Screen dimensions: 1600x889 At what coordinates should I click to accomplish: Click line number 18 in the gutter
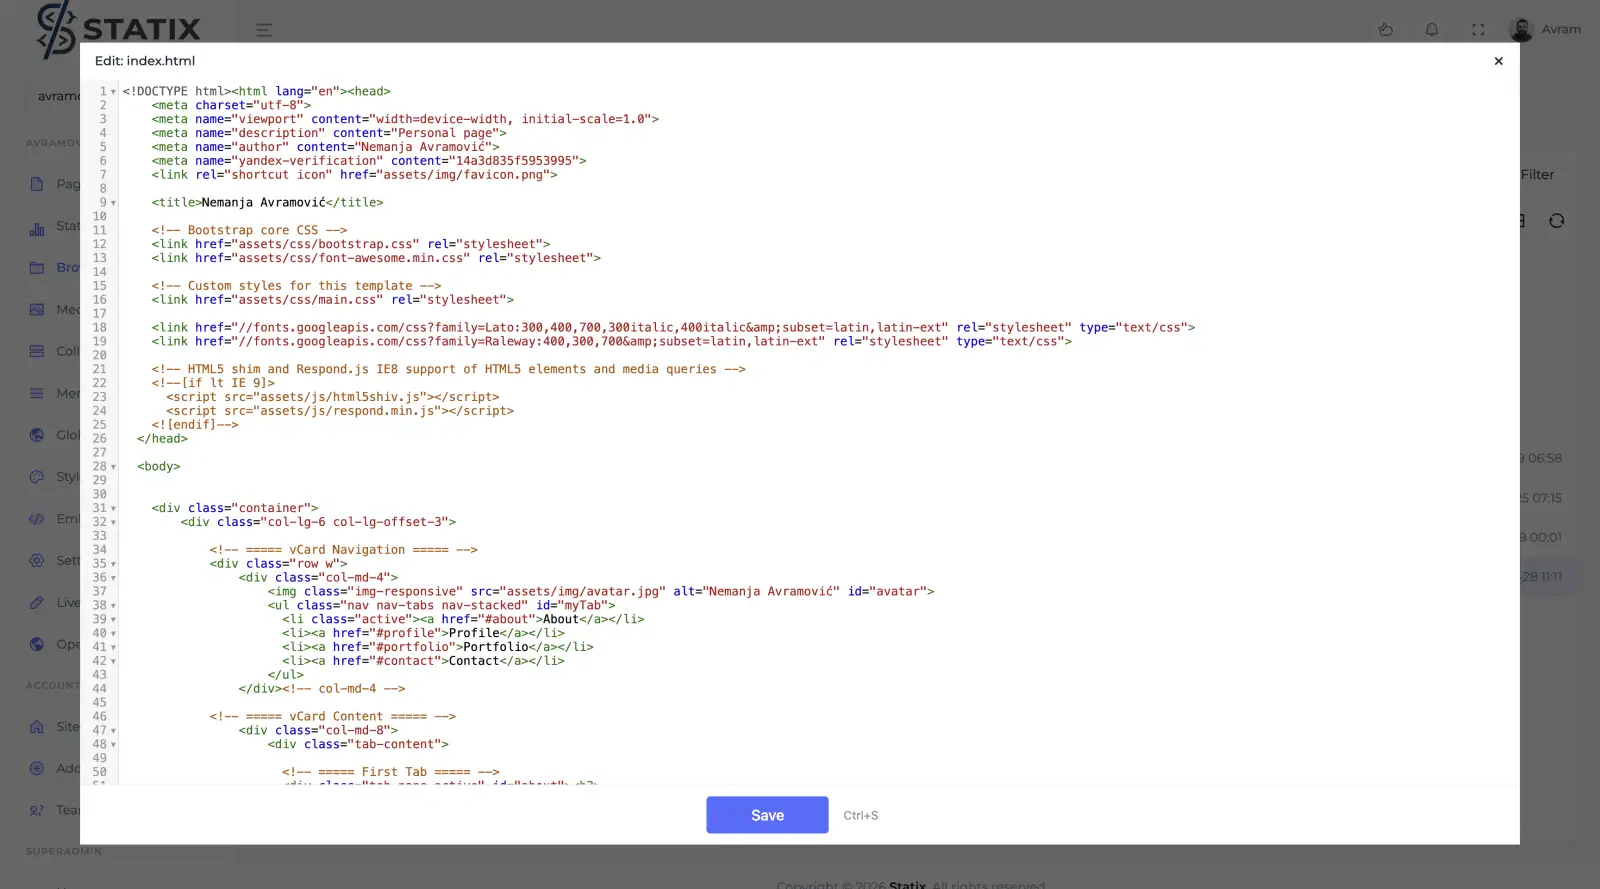pyautogui.click(x=100, y=327)
